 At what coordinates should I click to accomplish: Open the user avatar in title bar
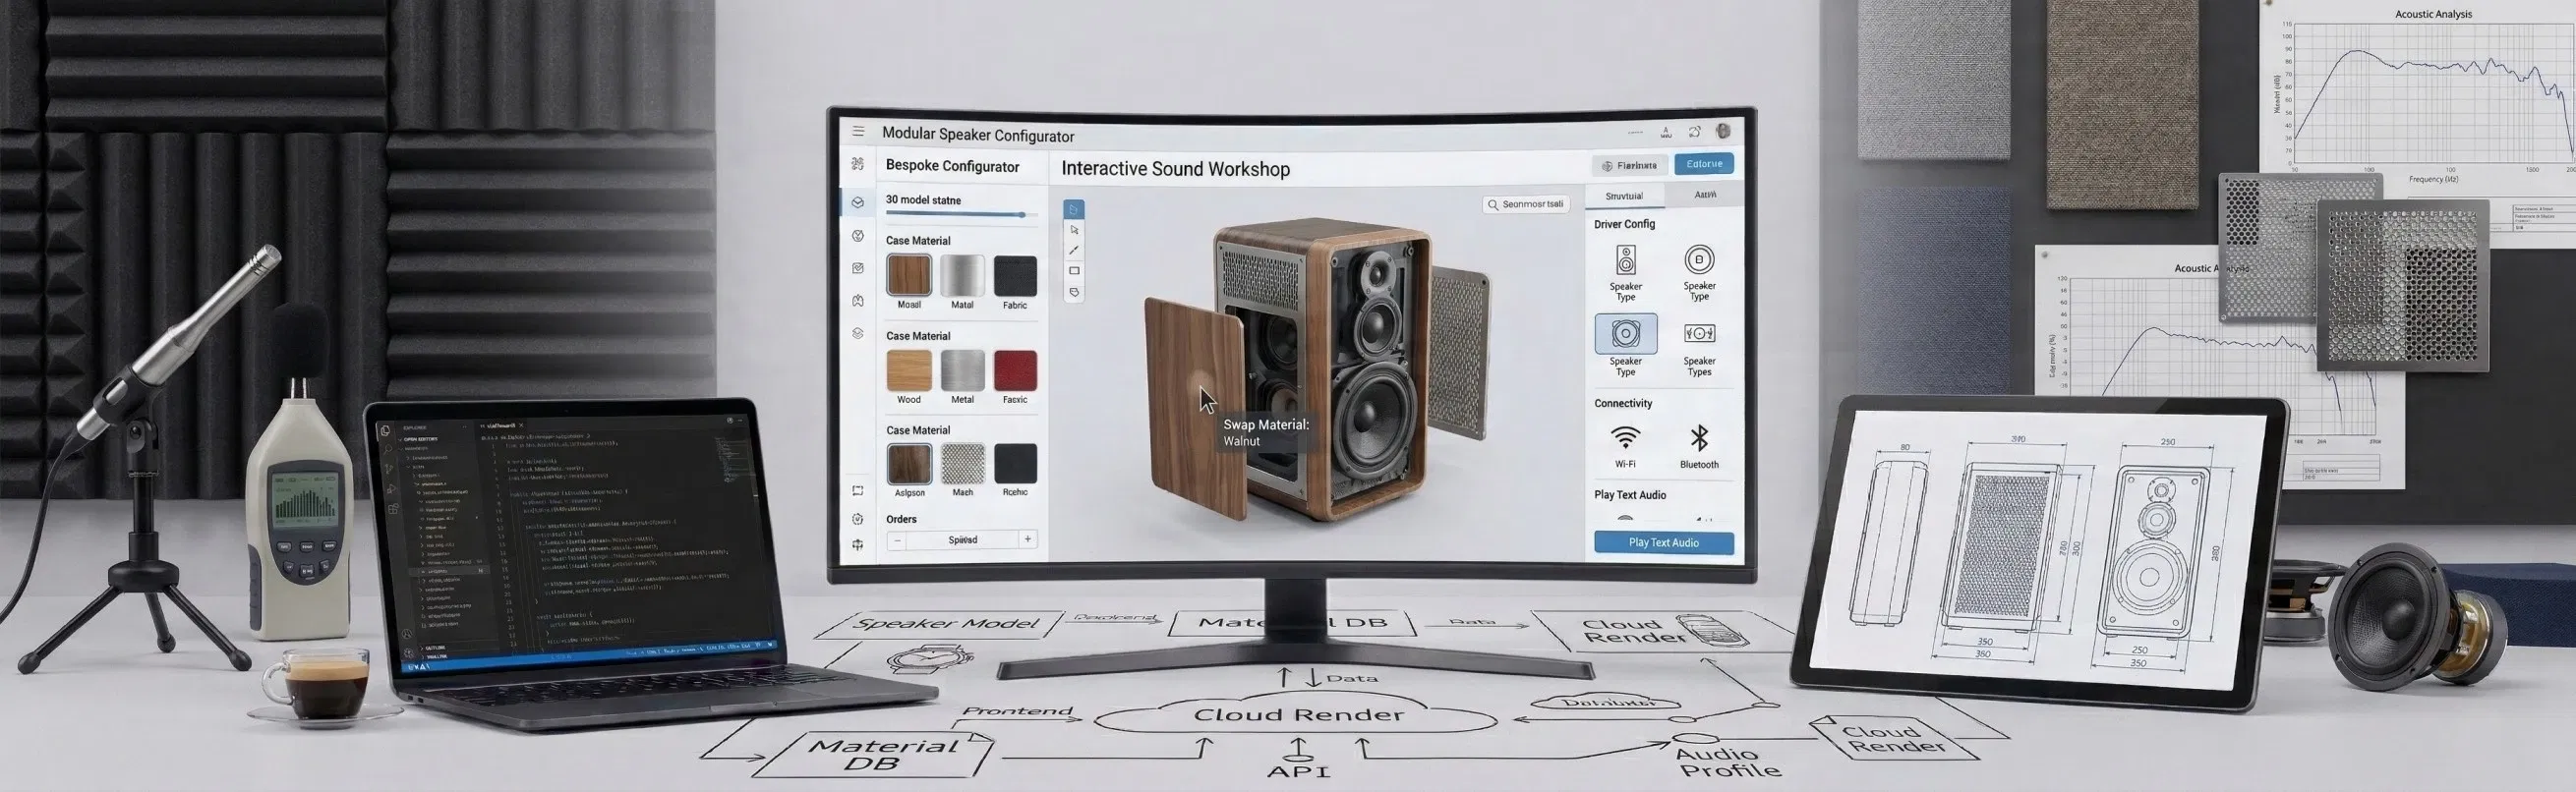point(1723,131)
